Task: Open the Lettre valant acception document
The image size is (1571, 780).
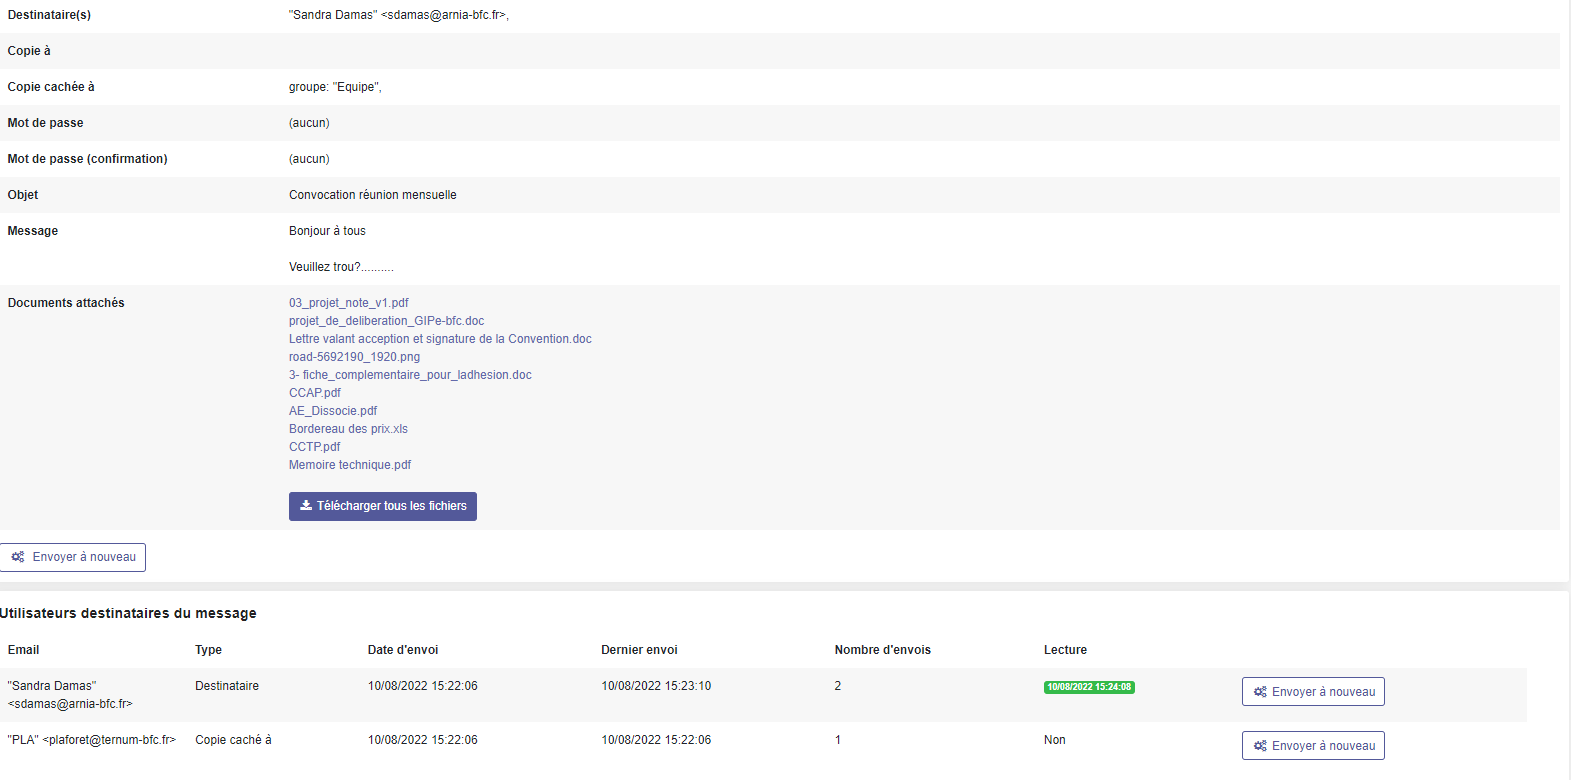Action: tap(440, 339)
